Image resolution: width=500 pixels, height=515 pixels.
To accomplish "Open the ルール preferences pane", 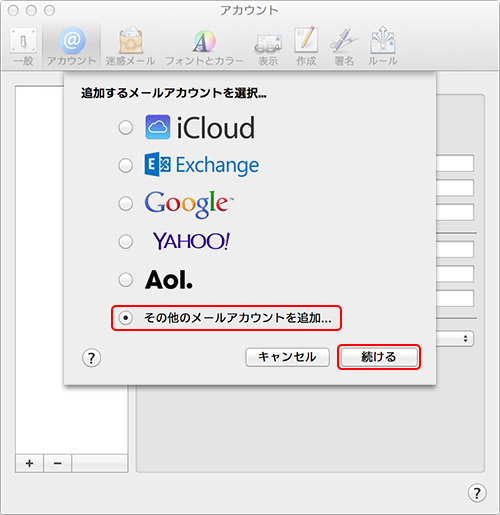I will tap(382, 47).
